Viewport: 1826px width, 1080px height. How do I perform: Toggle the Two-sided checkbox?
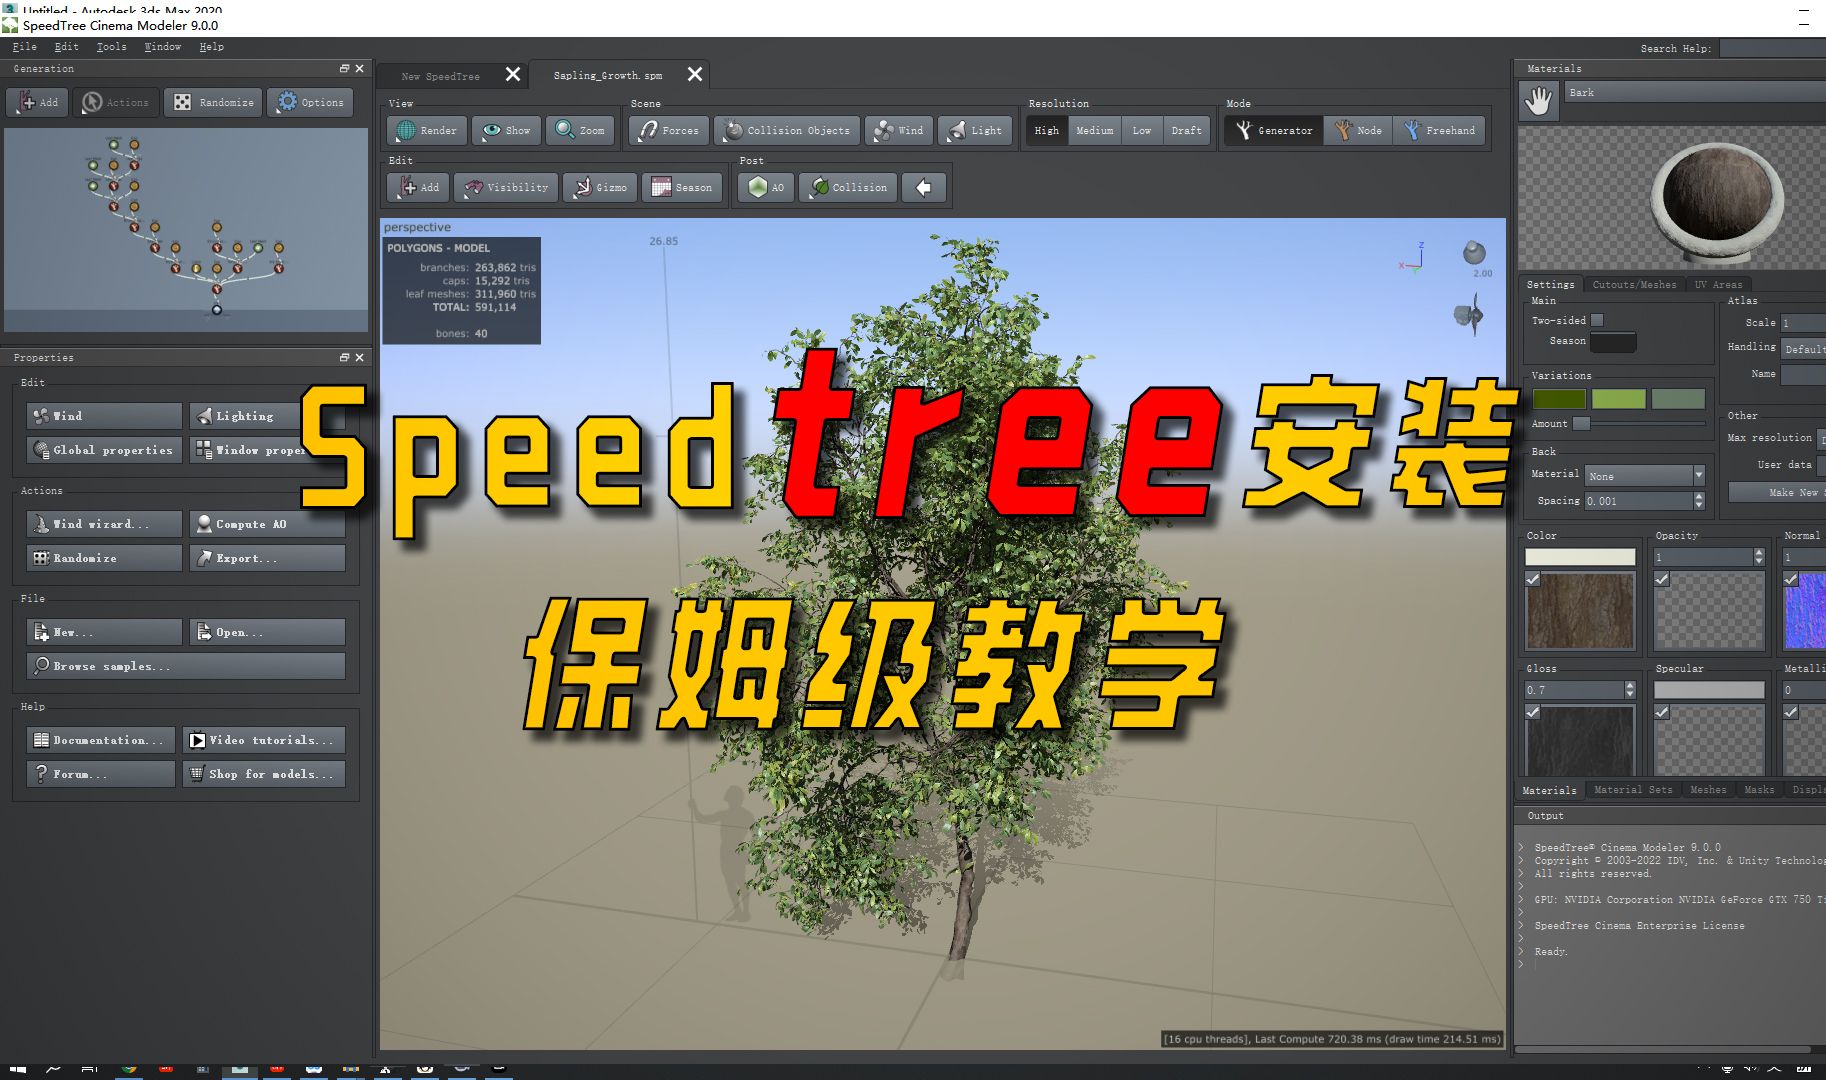(x=1597, y=320)
